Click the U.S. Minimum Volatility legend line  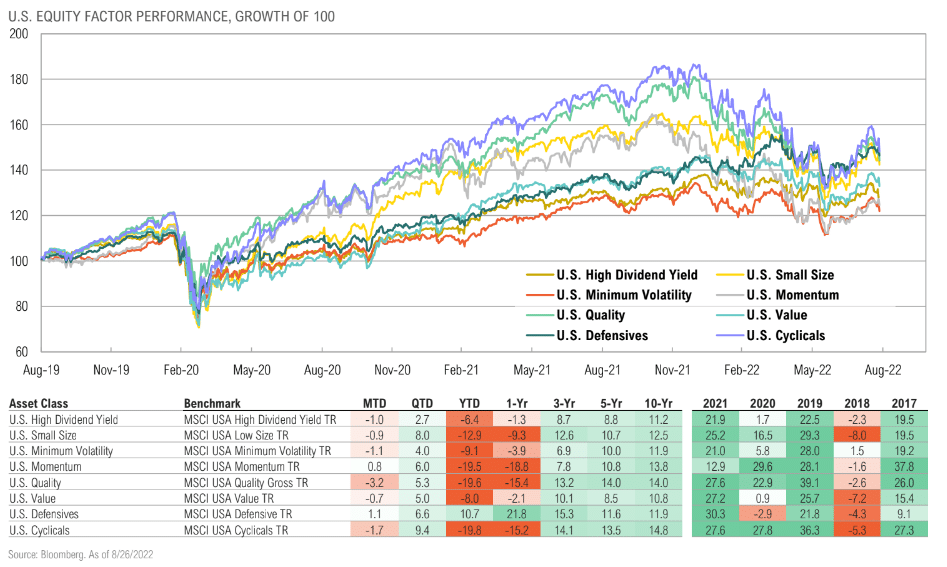coord(539,295)
